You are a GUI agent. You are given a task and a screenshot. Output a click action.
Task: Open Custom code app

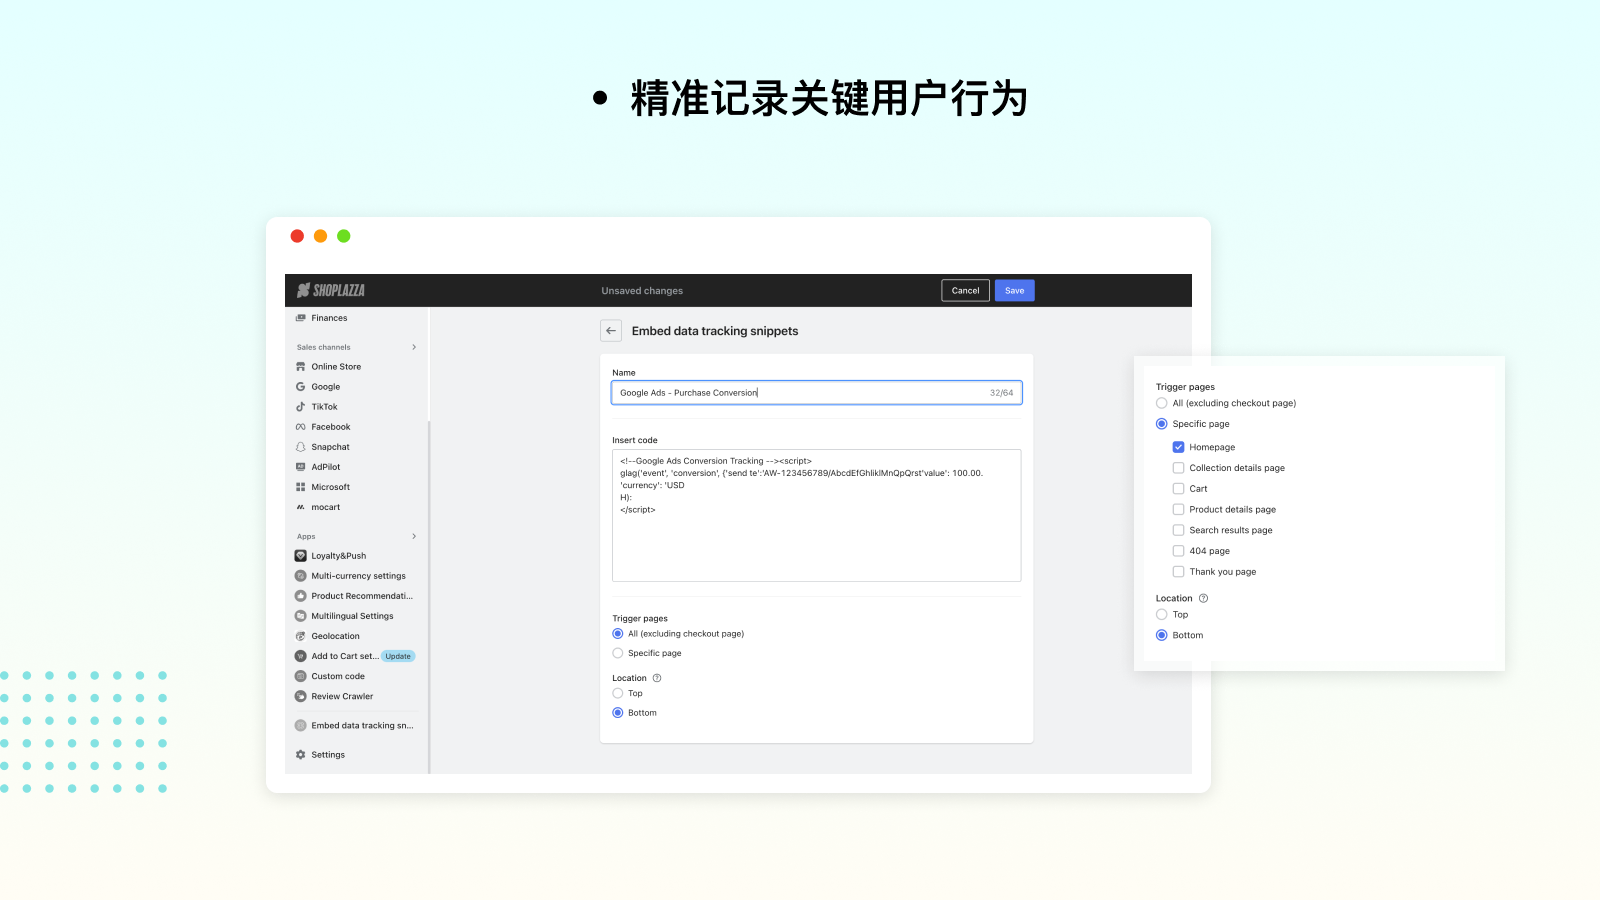coord(338,676)
